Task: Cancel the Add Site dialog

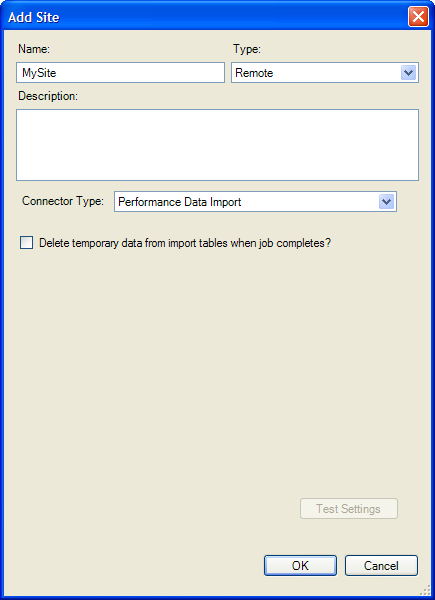Action: pos(381,566)
